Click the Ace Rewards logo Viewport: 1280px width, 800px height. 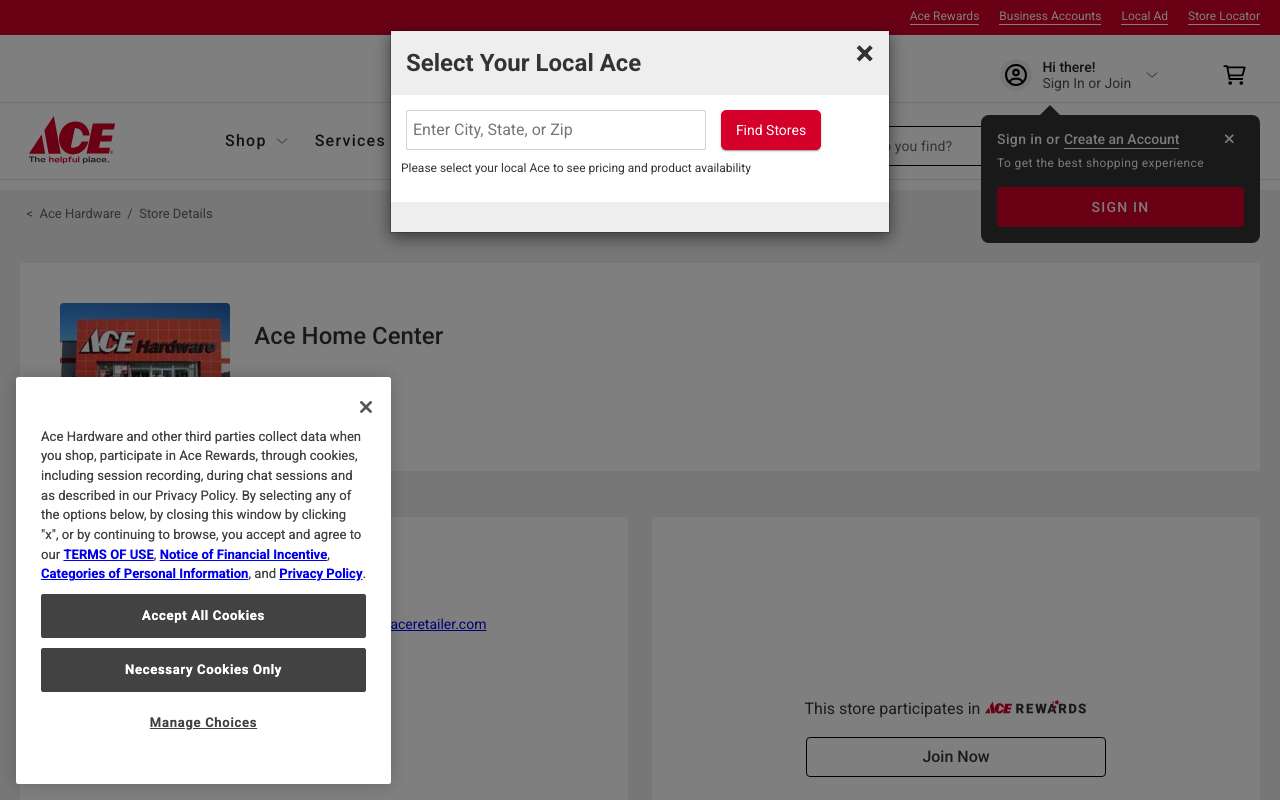(x=1036, y=708)
